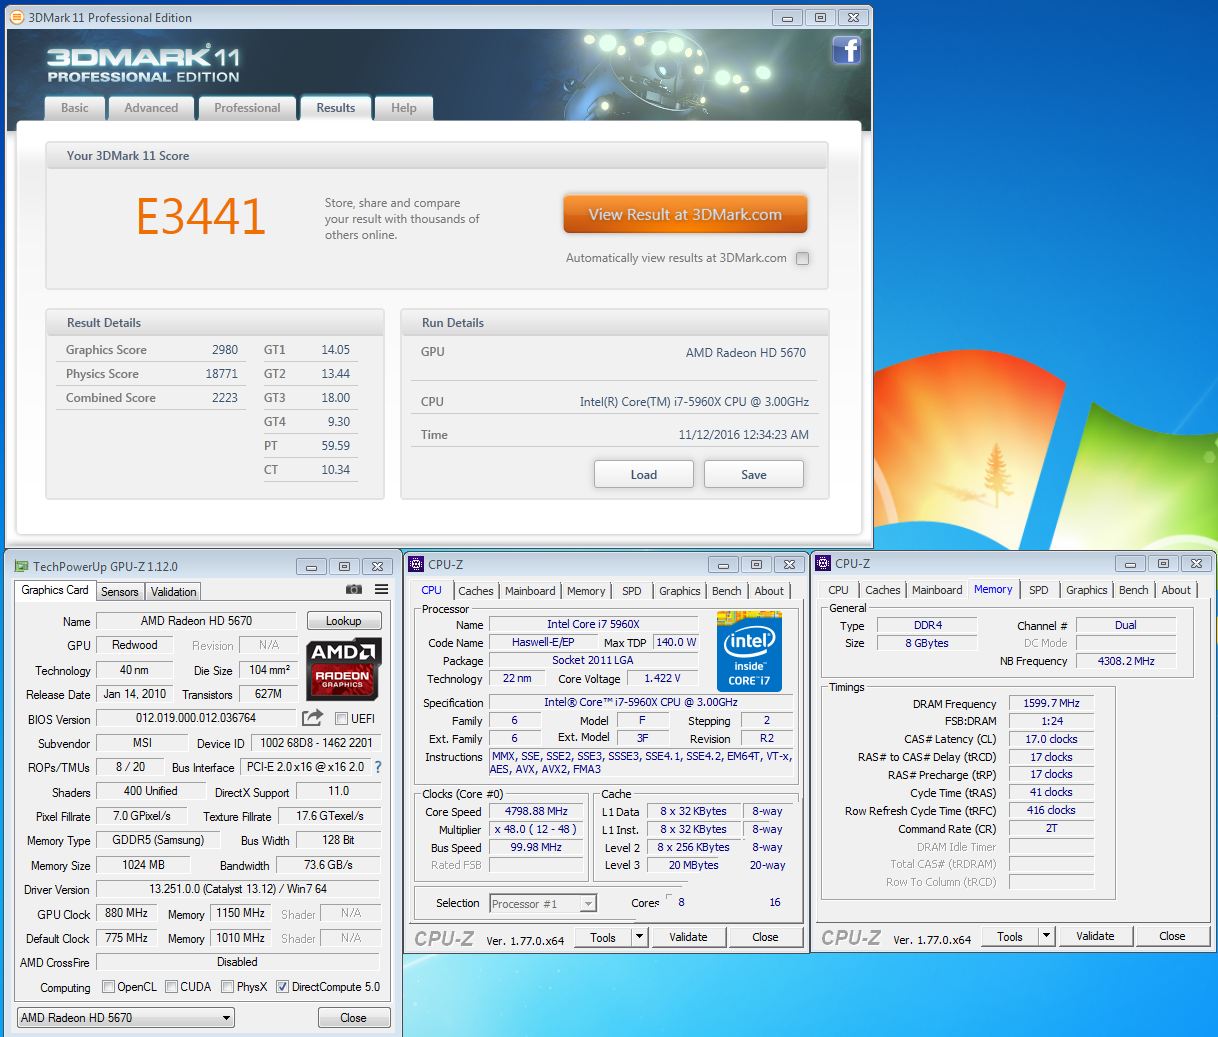The height and width of the screenshot is (1037, 1218).
Task: Click the Core Speed value 4798.88 MHz
Action: tap(536, 811)
